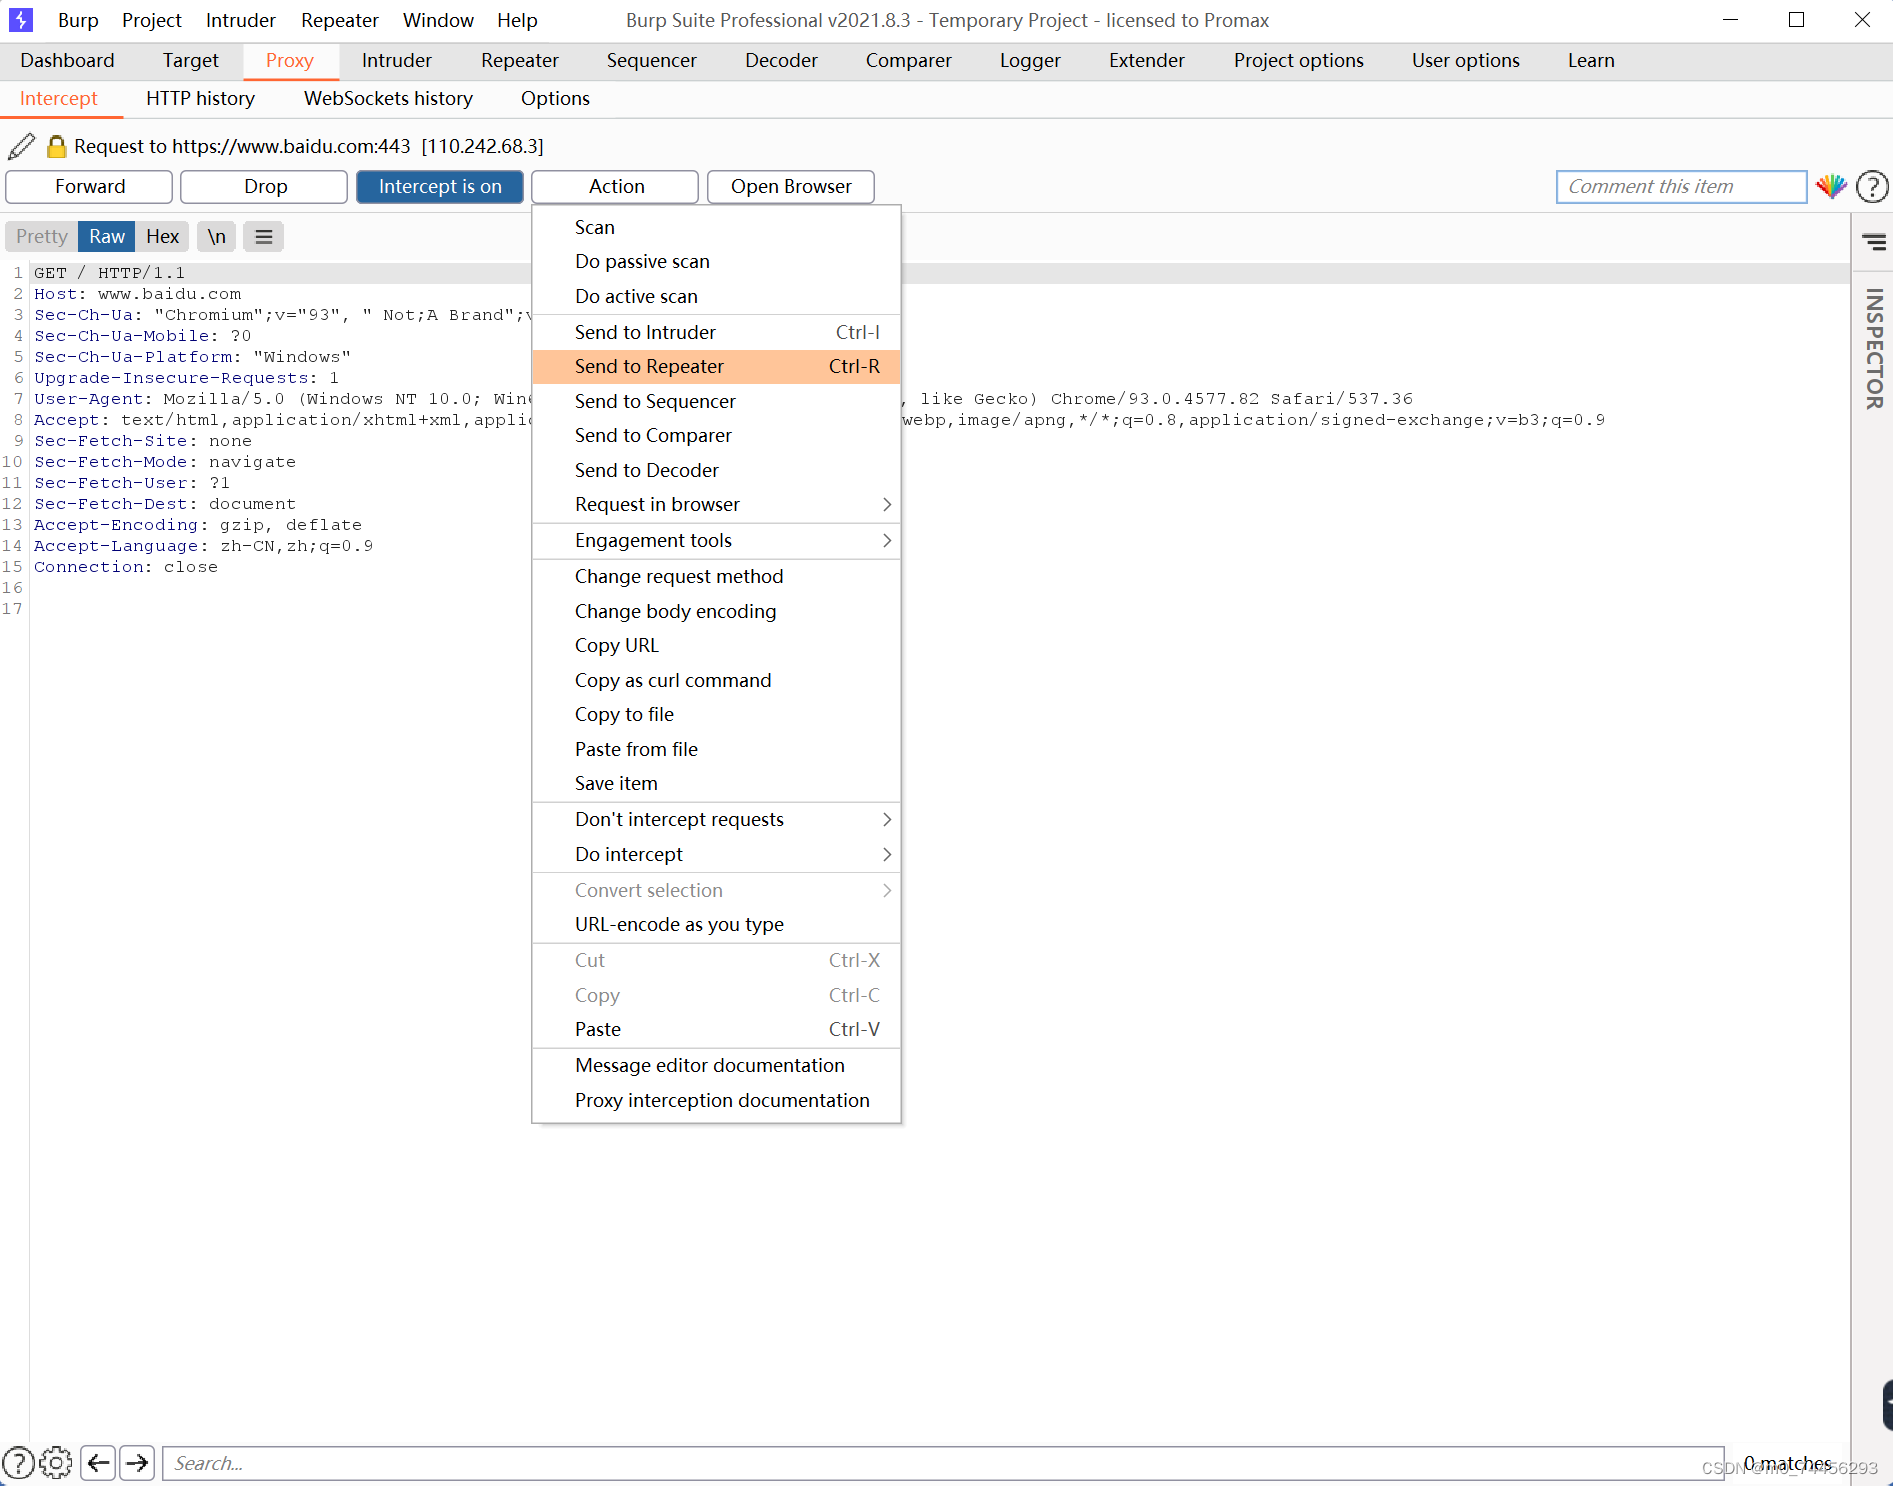Go to previous search match arrow
The height and width of the screenshot is (1486, 1893).
98,1463
